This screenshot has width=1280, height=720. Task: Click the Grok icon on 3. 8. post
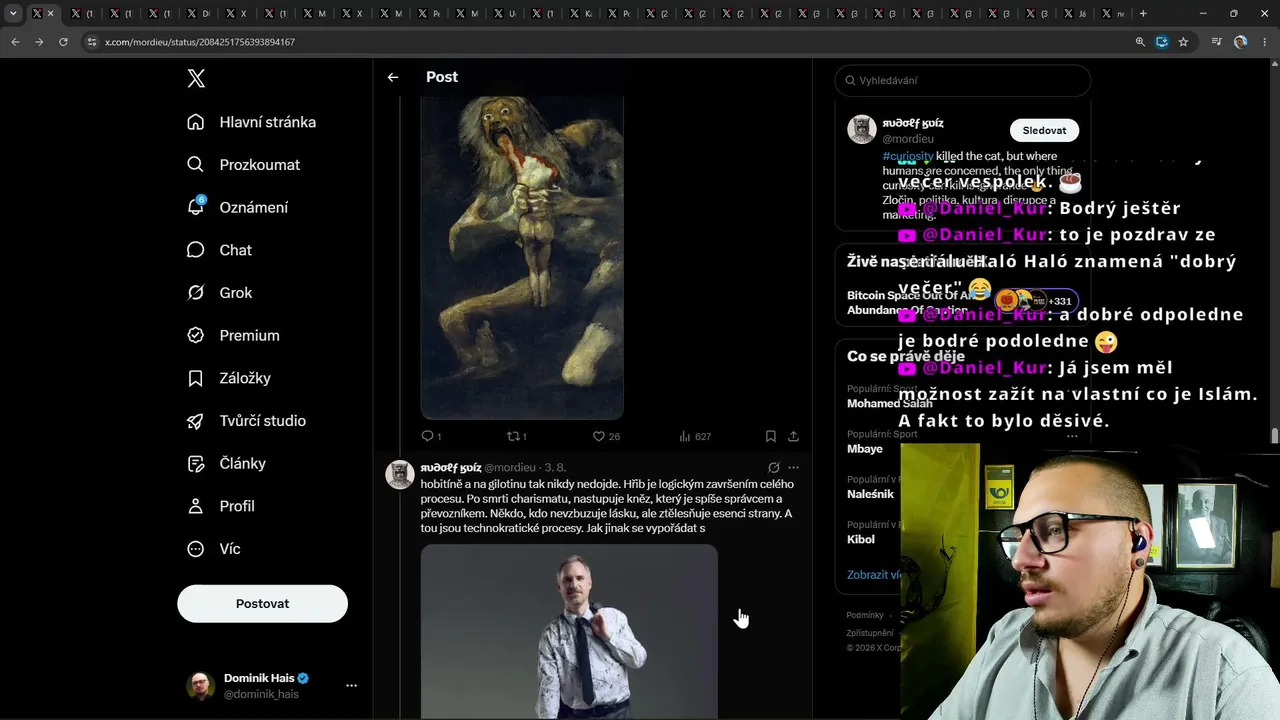click(x=773, y=467)
